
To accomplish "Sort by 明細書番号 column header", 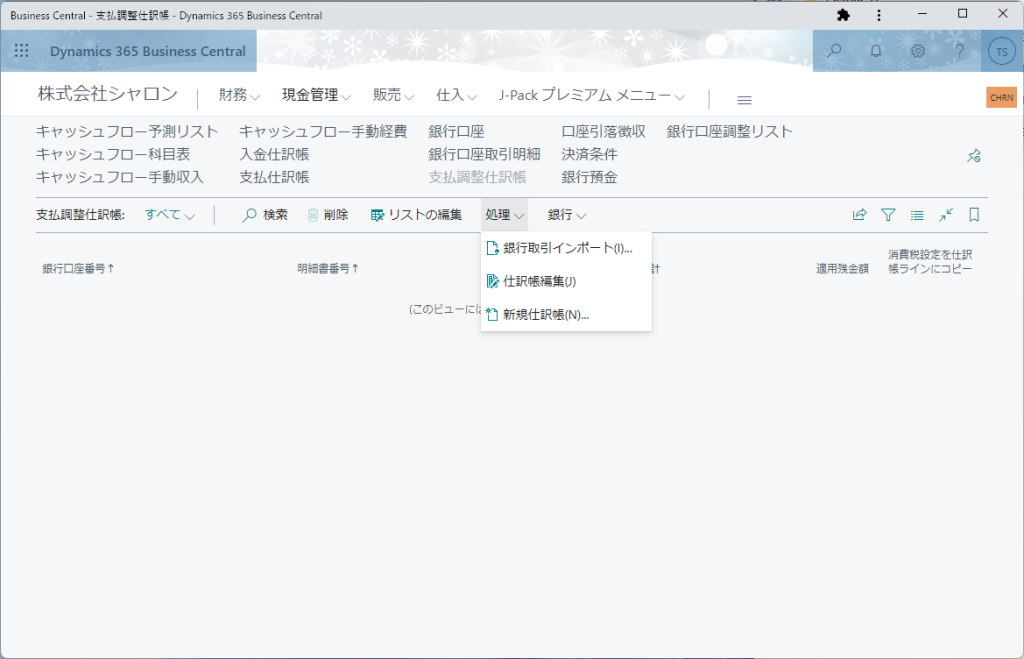I will point(328,268).
